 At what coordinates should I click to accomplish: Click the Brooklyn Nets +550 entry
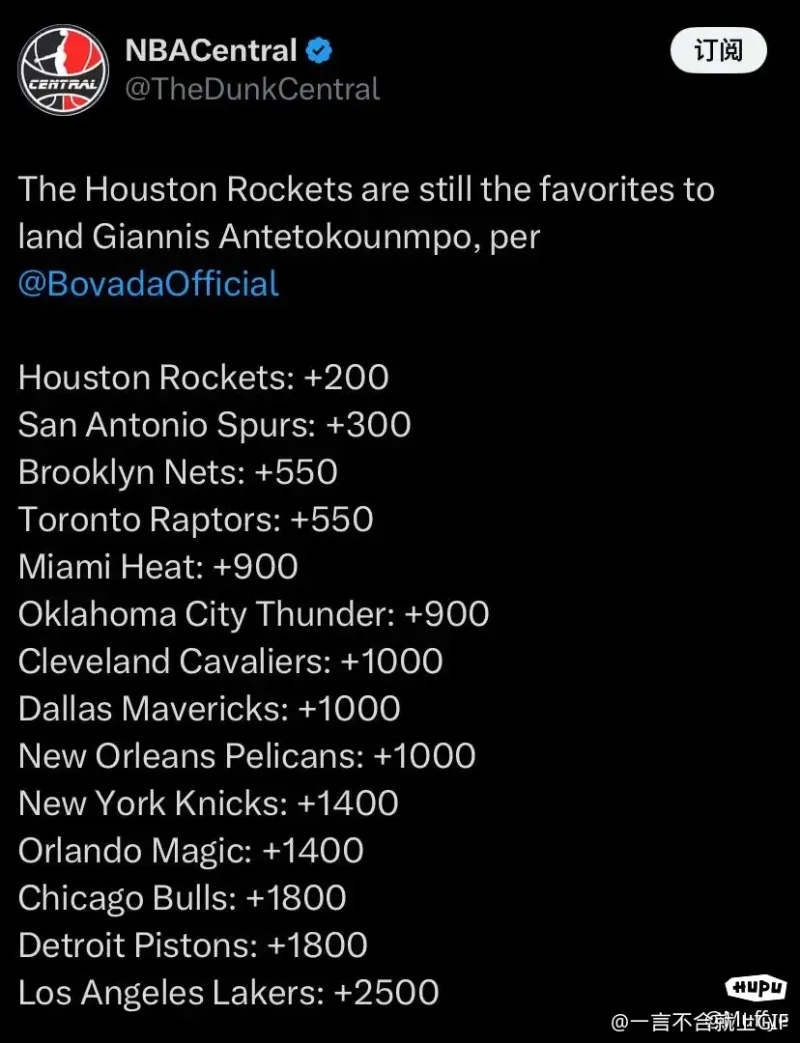tap(178, 472)
